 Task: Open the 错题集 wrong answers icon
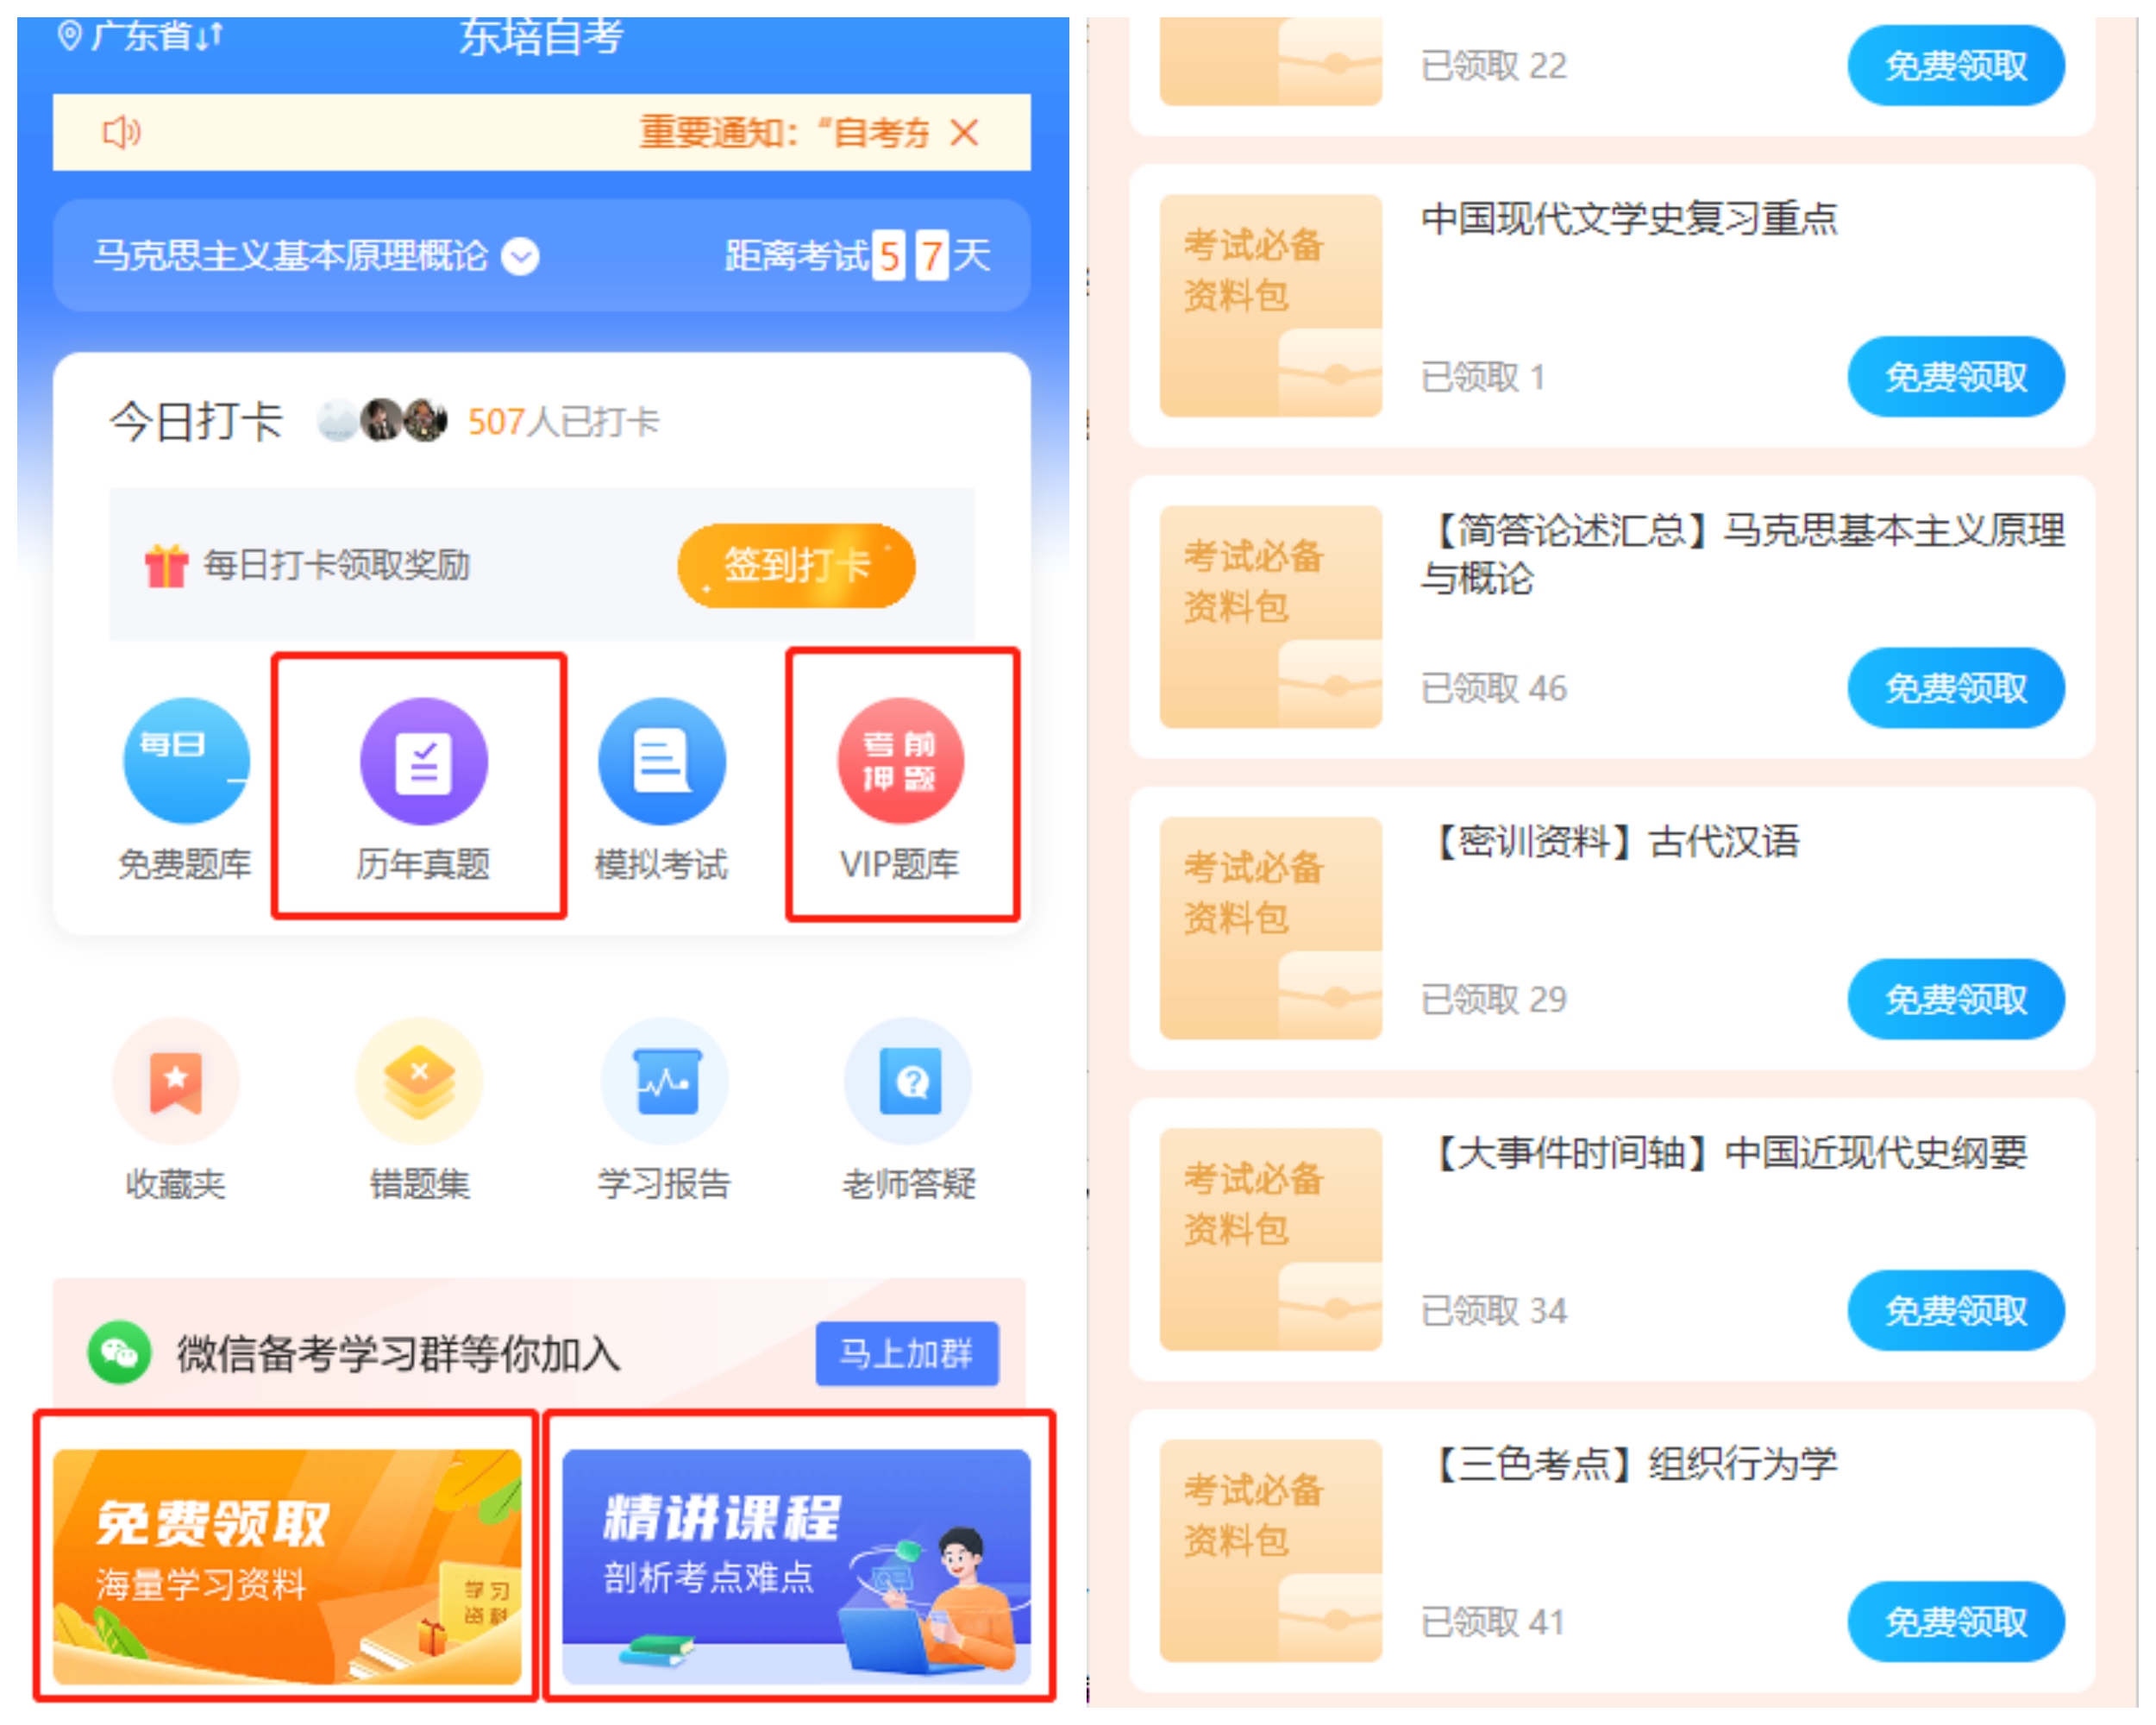click(x=420, y=1081)
